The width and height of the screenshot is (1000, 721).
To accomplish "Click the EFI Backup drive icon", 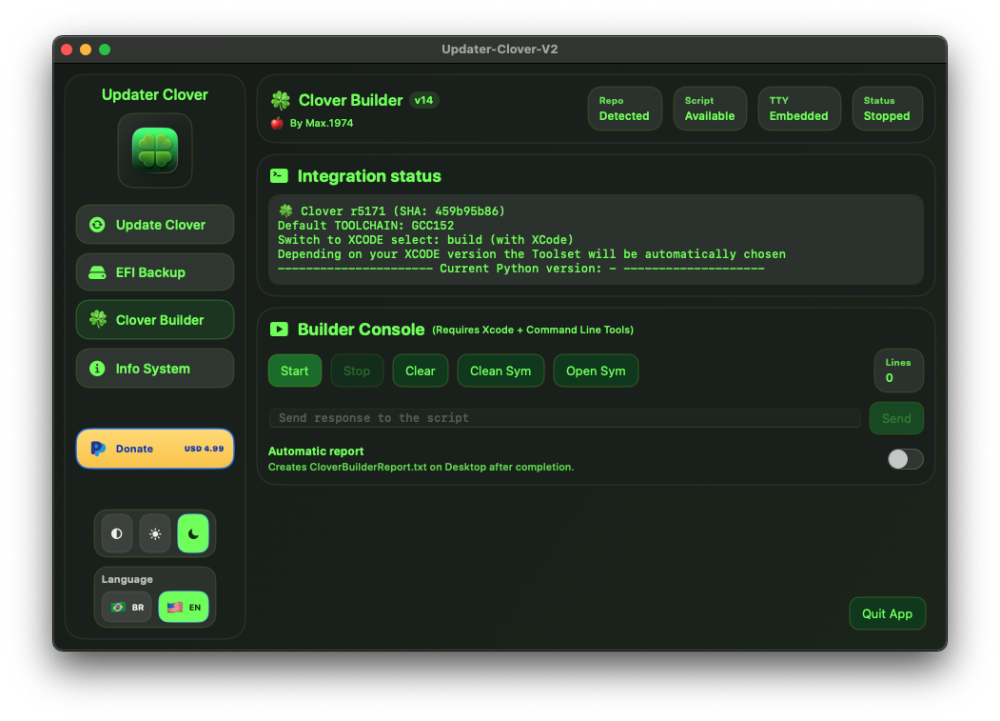I will (97, 273).
